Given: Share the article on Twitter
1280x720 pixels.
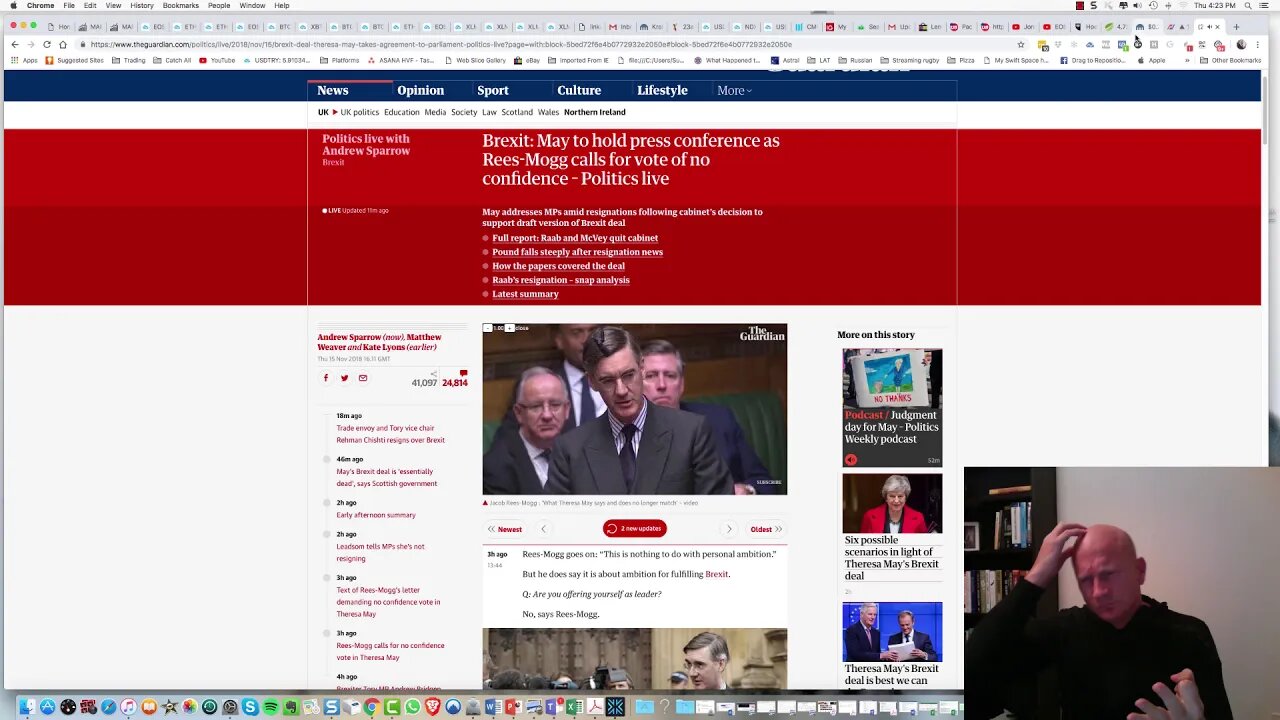Looking at the screenshot, I should coord(344,378).
